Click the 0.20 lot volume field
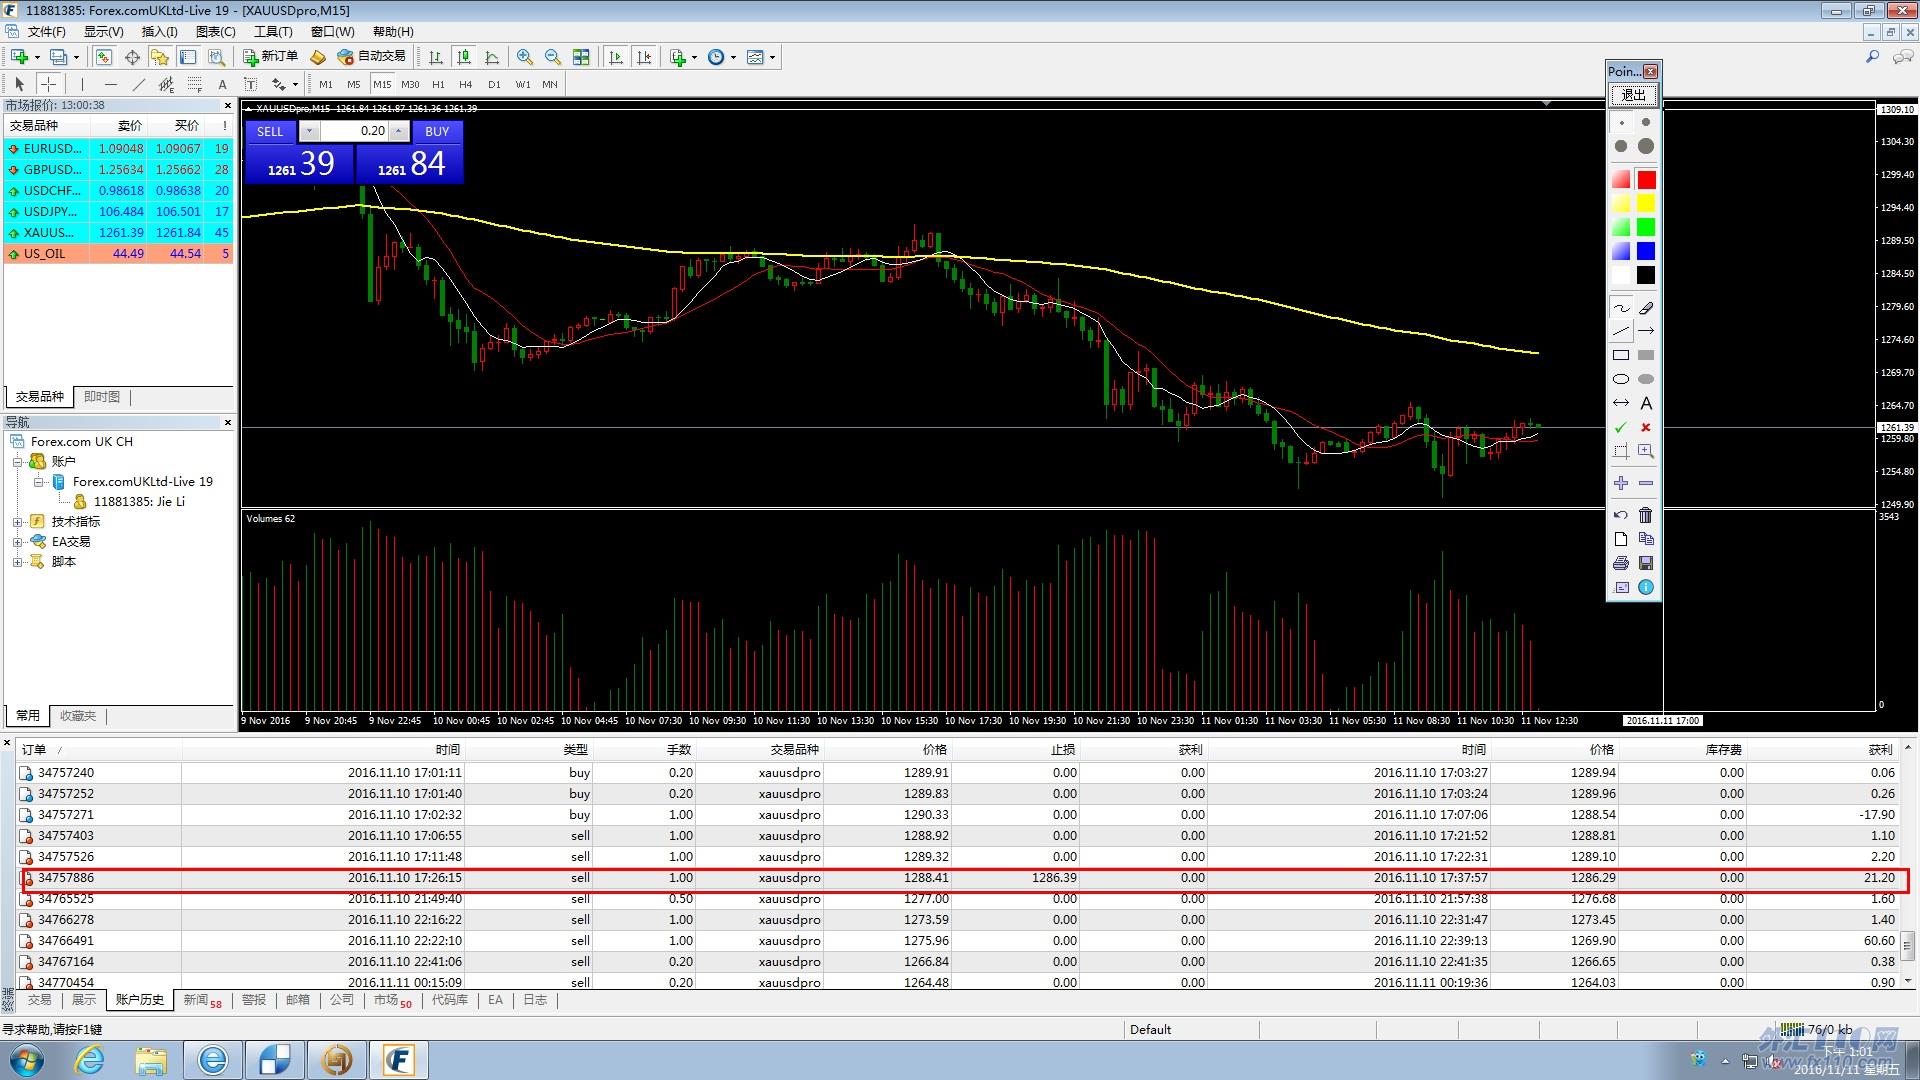The image size is (1920, 1080). pyautogui.click(x=354, y=131)
